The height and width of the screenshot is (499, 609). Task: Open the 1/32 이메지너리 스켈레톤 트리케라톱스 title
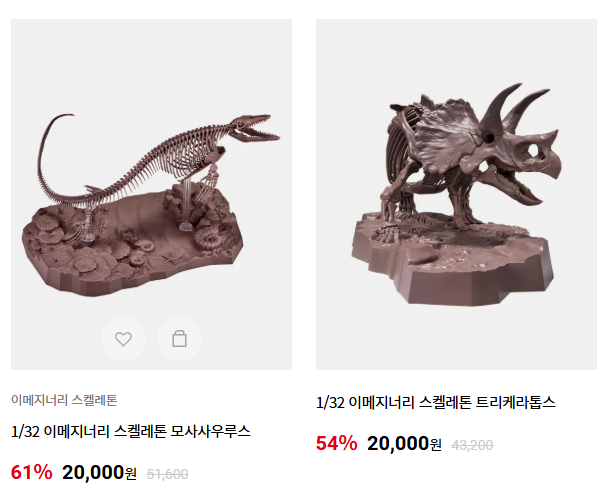click(436, 402)
